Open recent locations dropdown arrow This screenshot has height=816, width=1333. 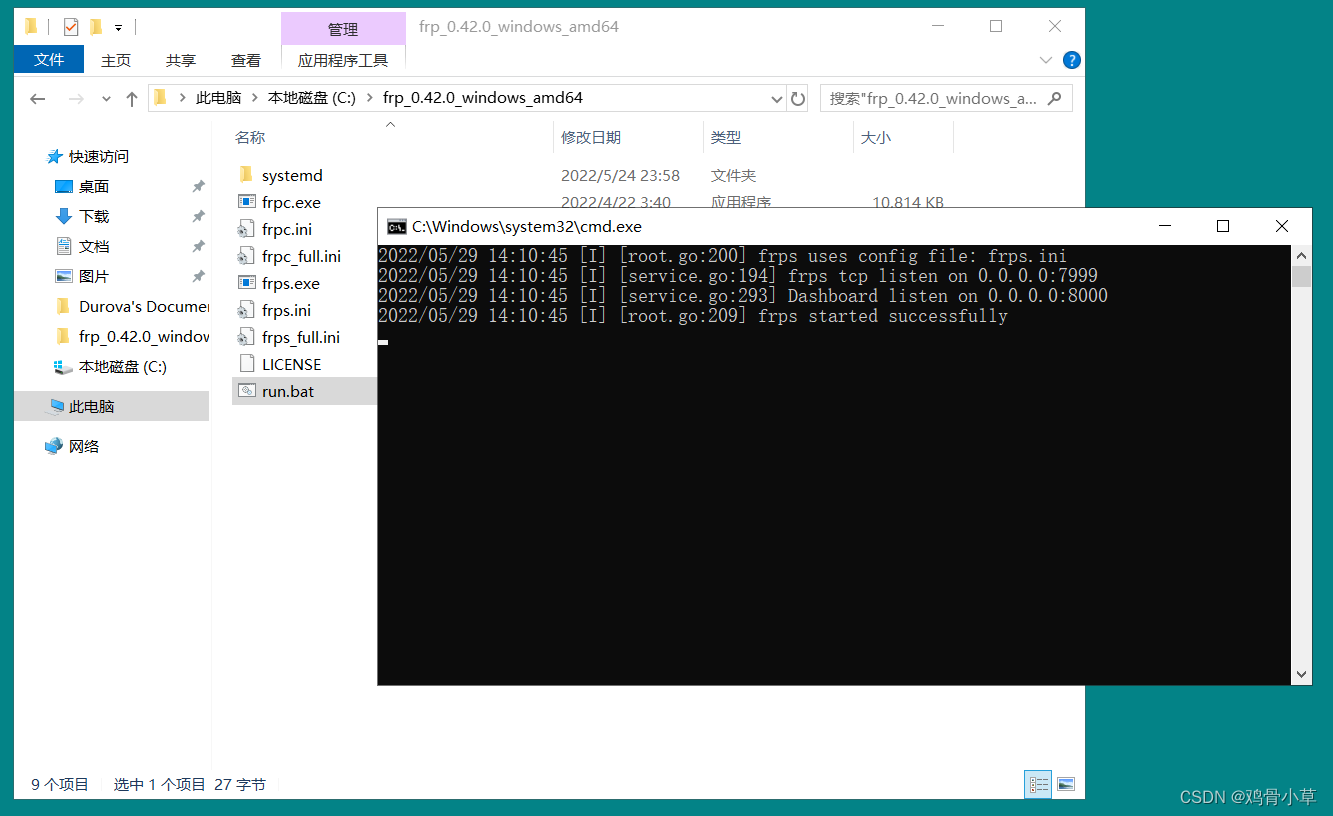[106, 99]
